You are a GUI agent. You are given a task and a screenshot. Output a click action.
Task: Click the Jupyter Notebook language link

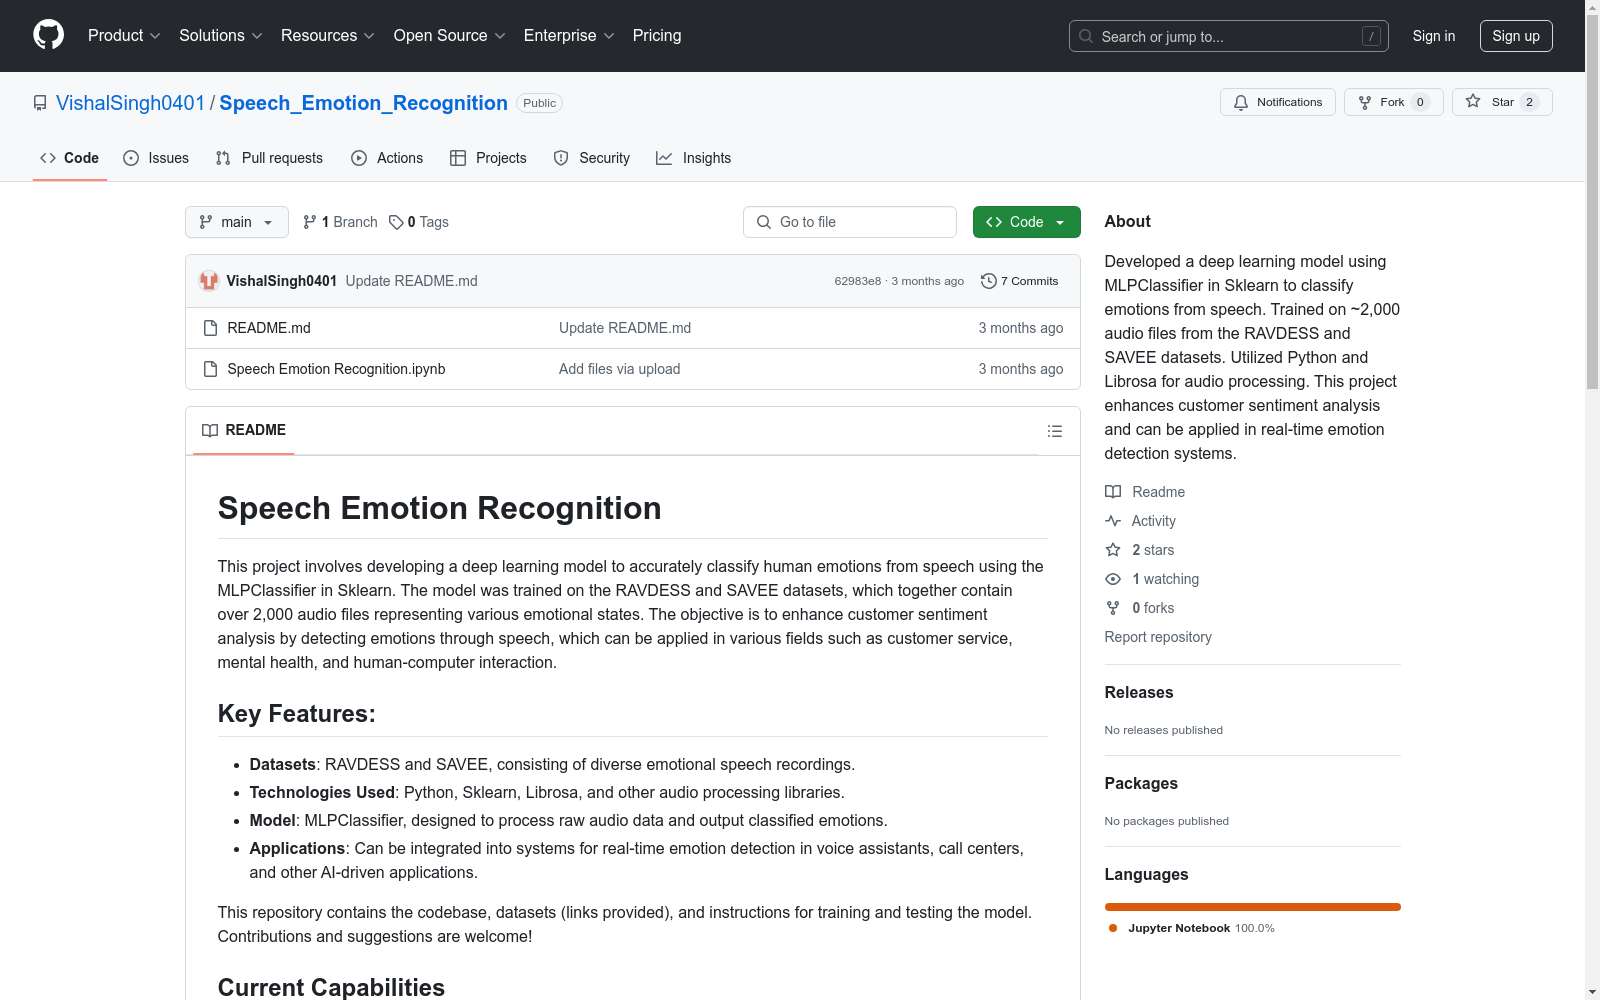(x=1191, y=928)
